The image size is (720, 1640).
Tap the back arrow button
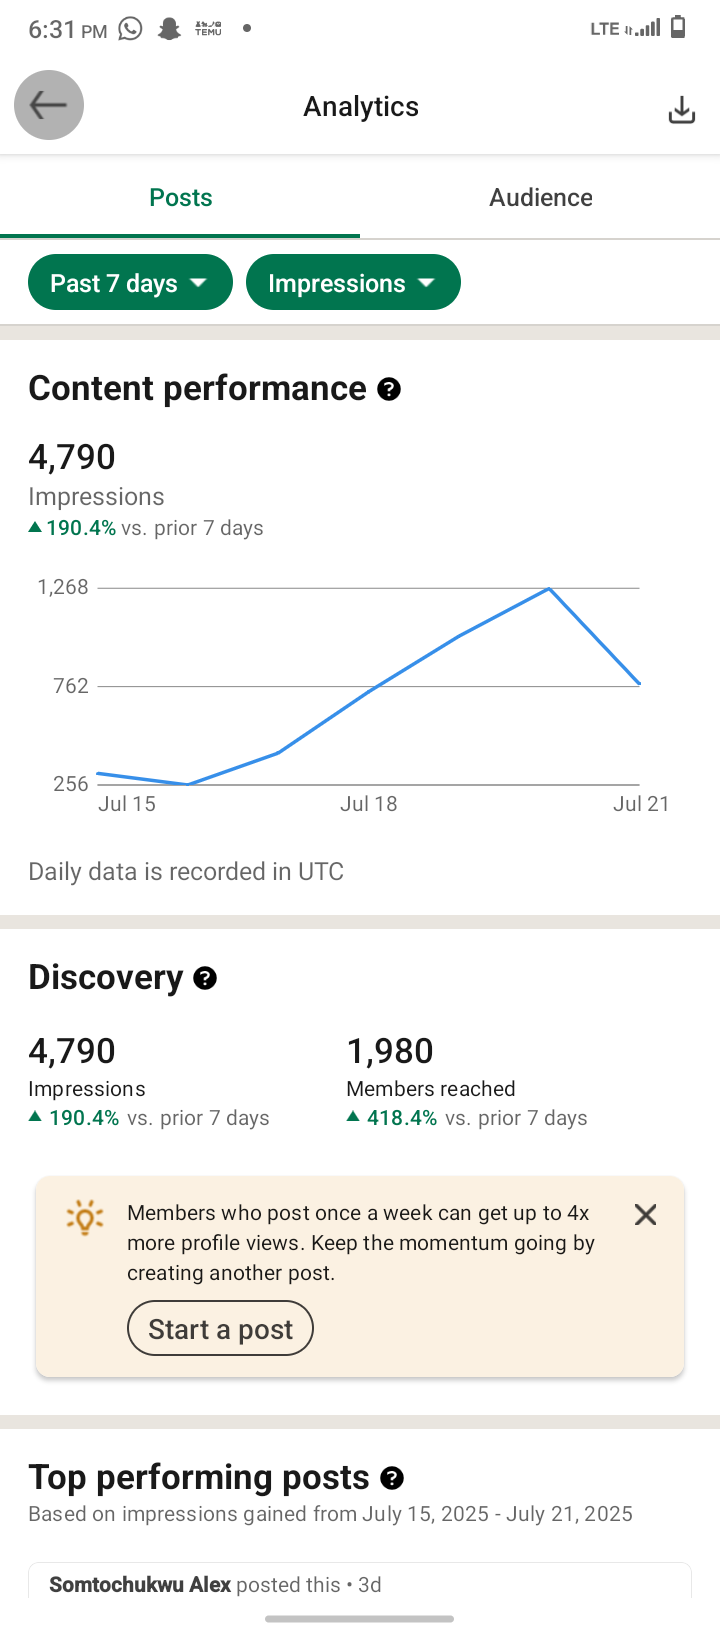(x=49, y=105)
